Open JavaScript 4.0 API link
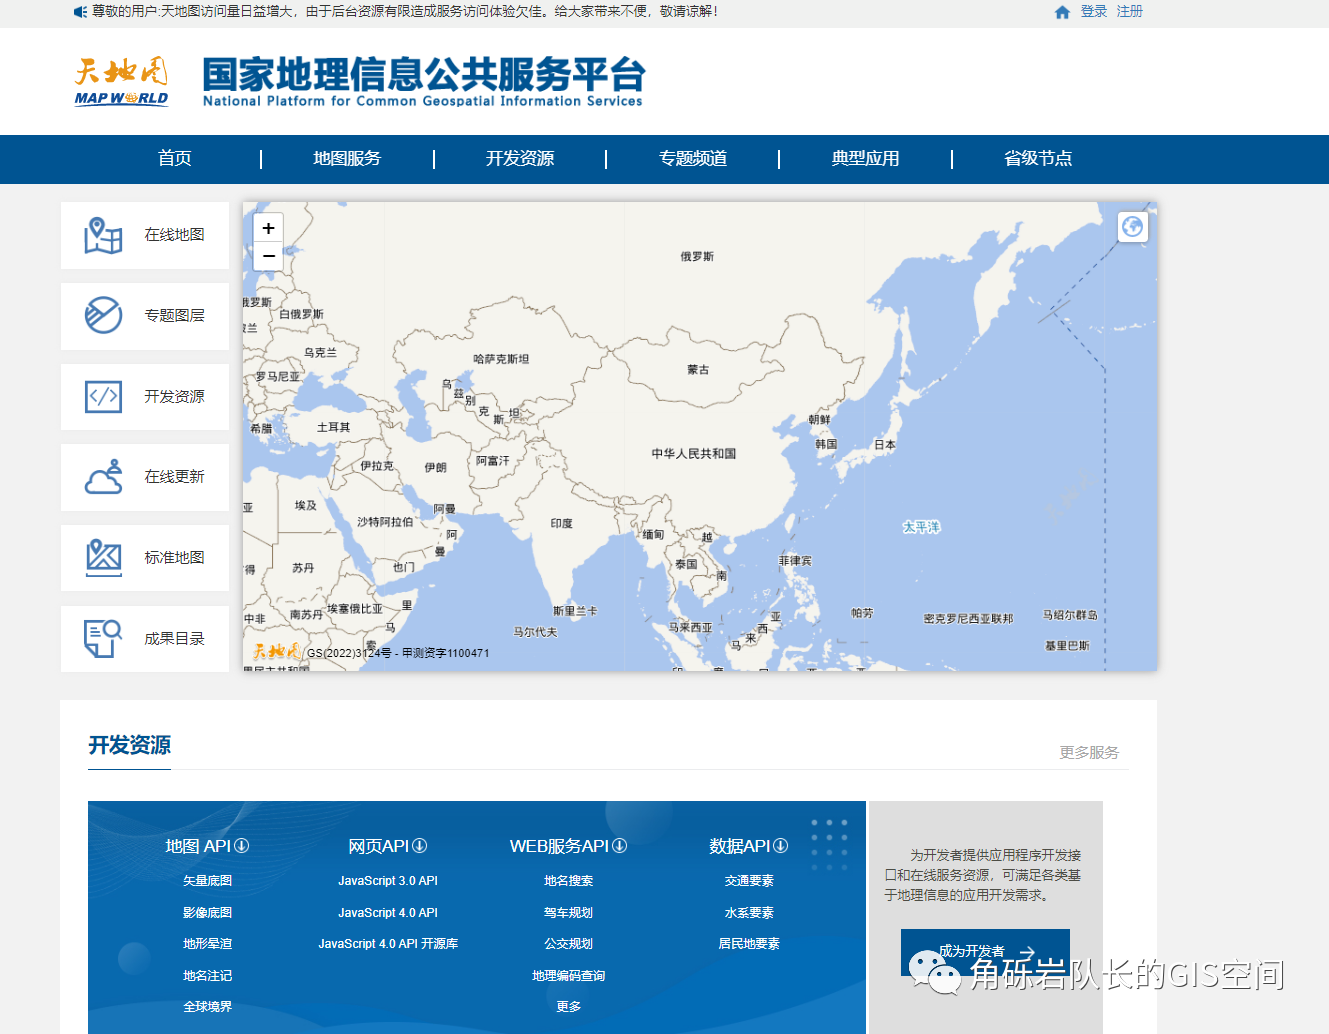This screenshot has width=1329, height=1034. pos(388,913)
